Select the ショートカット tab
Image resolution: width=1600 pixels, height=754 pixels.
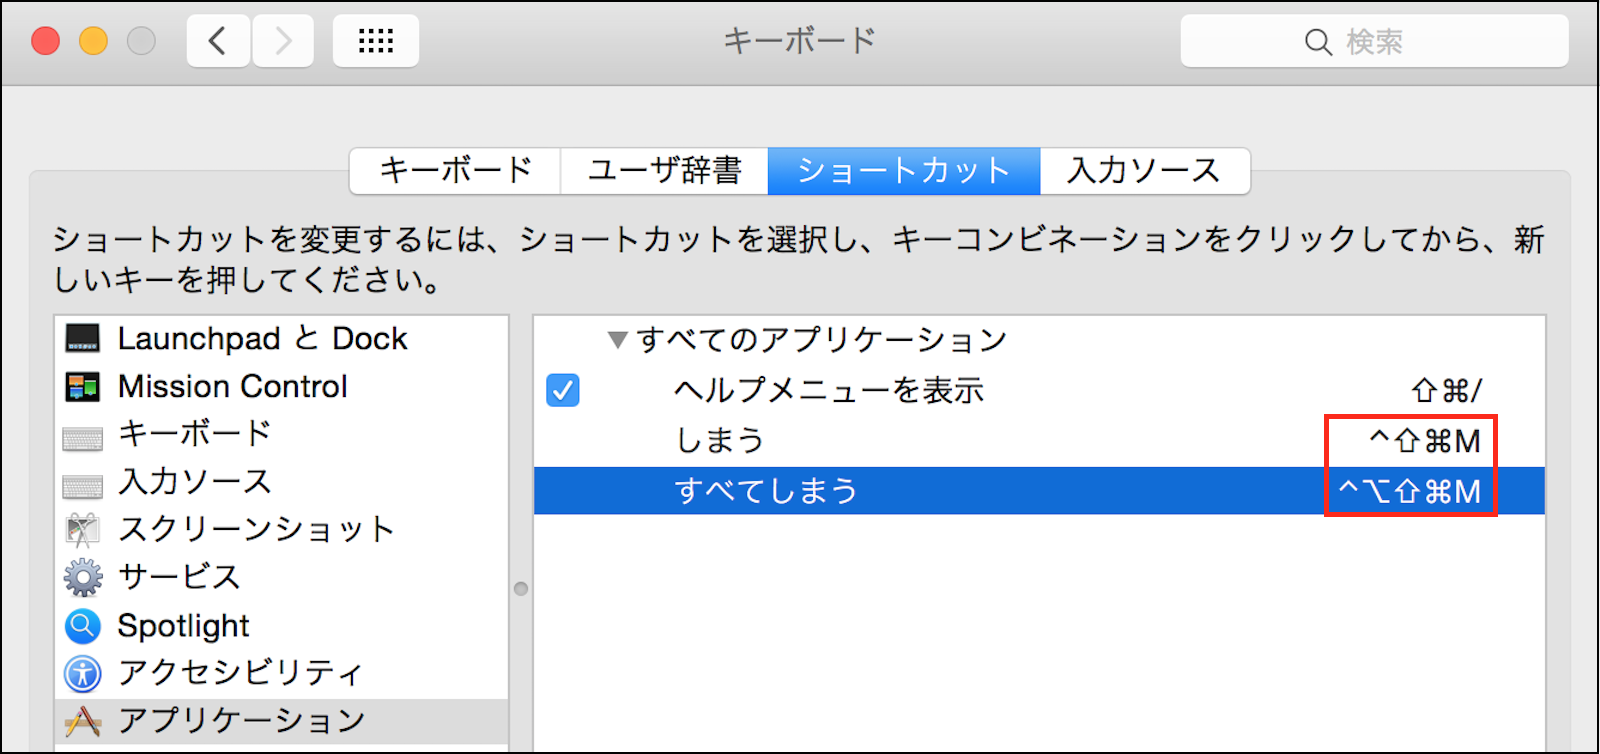tap(904, 171)
